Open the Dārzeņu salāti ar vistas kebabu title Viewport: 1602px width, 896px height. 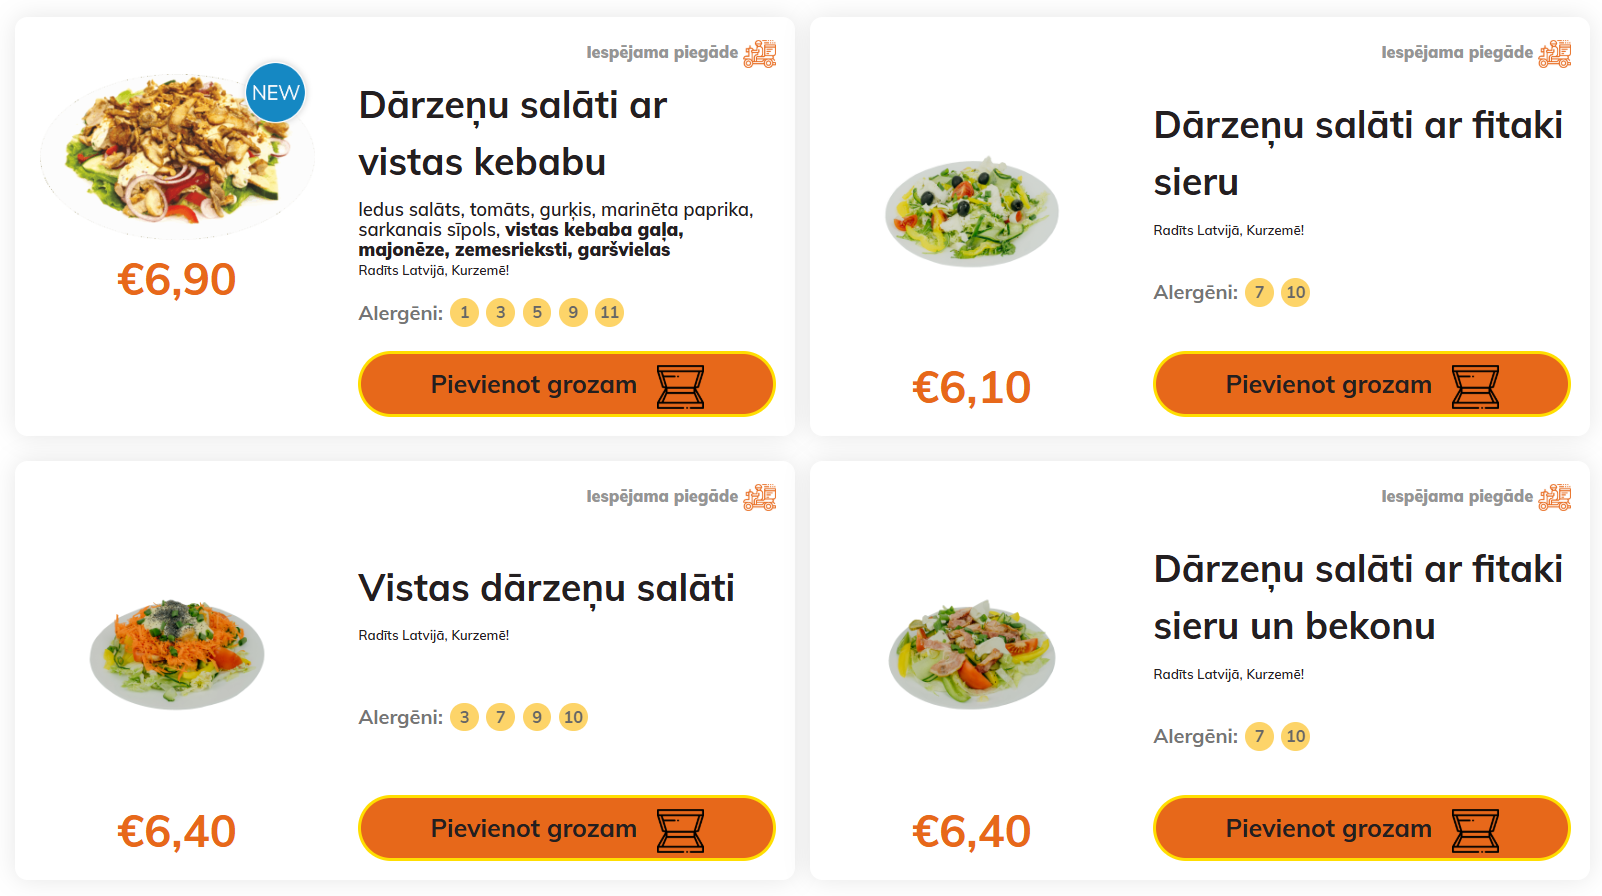512,134
